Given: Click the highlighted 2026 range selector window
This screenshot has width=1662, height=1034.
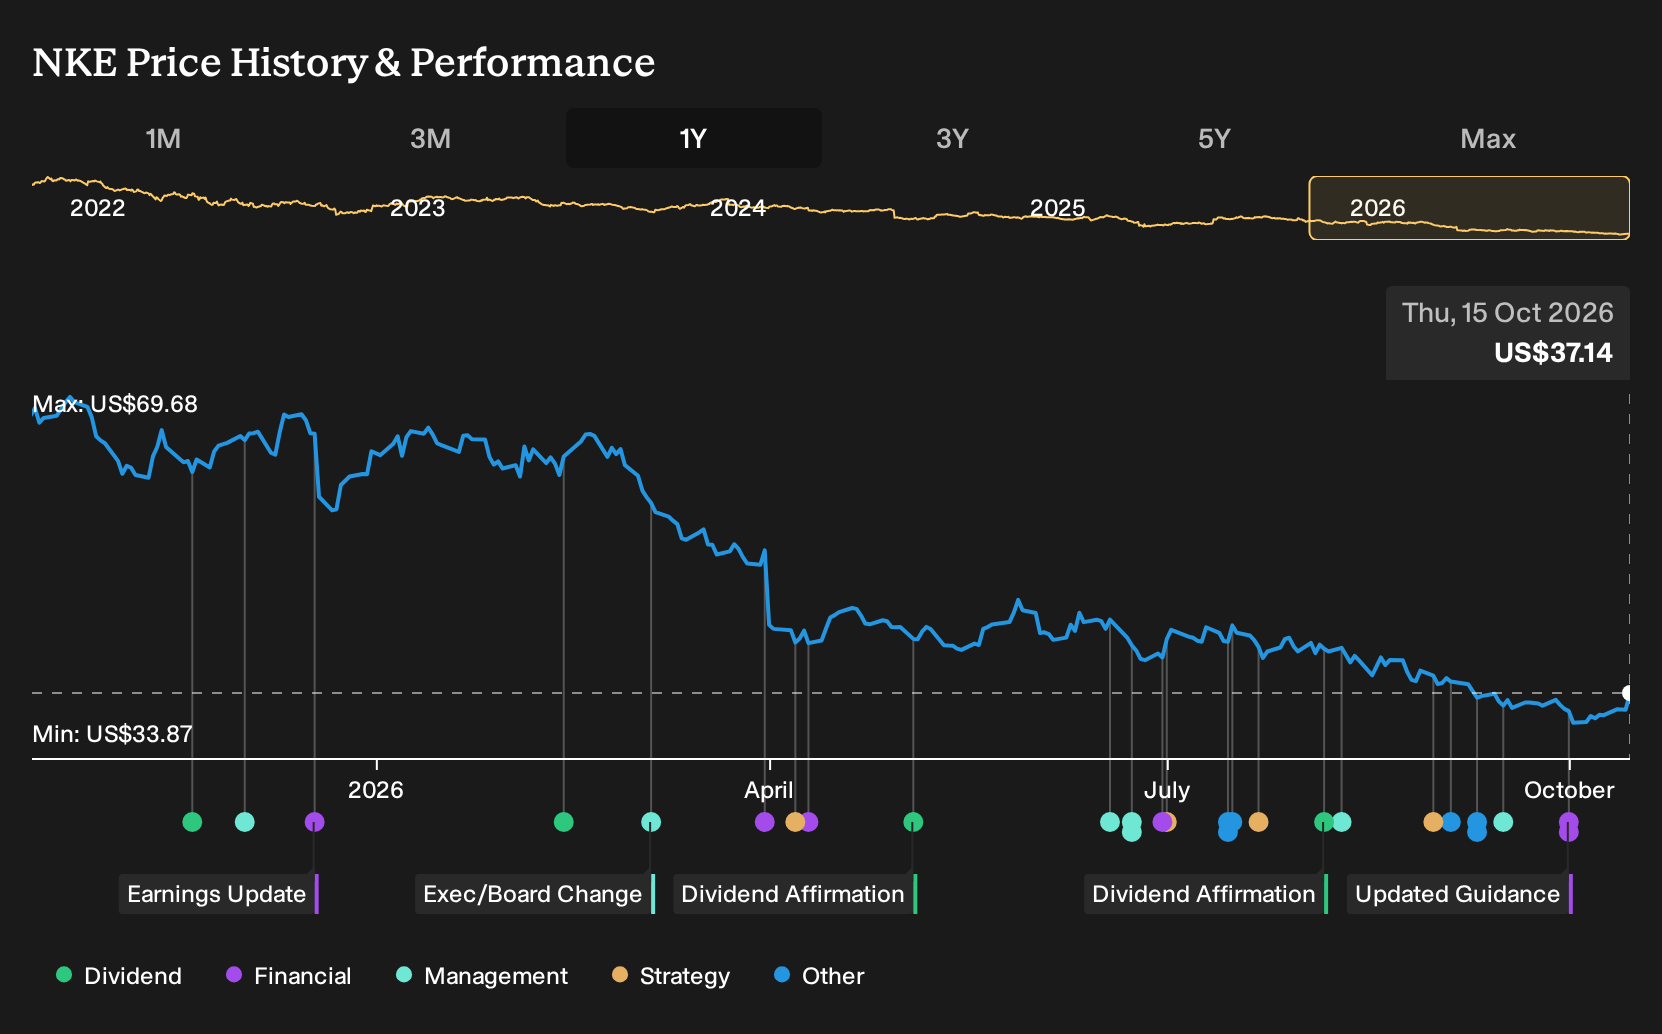Looking at the screenshot, I should (x=1469, y=208).
